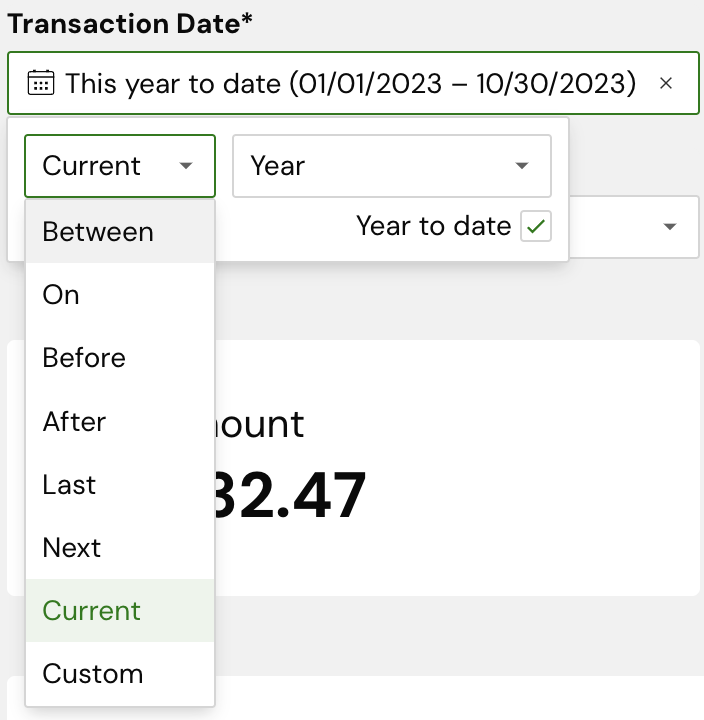704x720 pixels.
Task: Click the caret arrow in Current dropdown
Action: click(186, 166)
